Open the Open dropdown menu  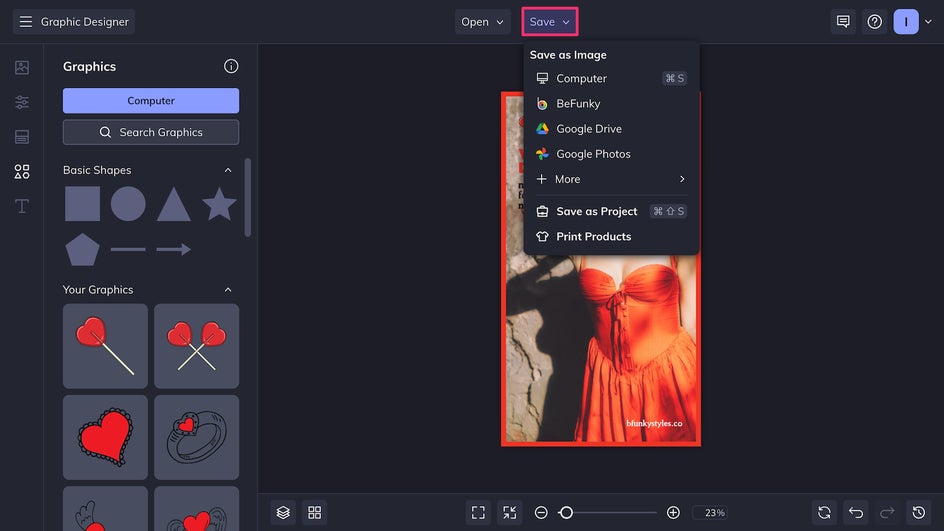[483, 22]
